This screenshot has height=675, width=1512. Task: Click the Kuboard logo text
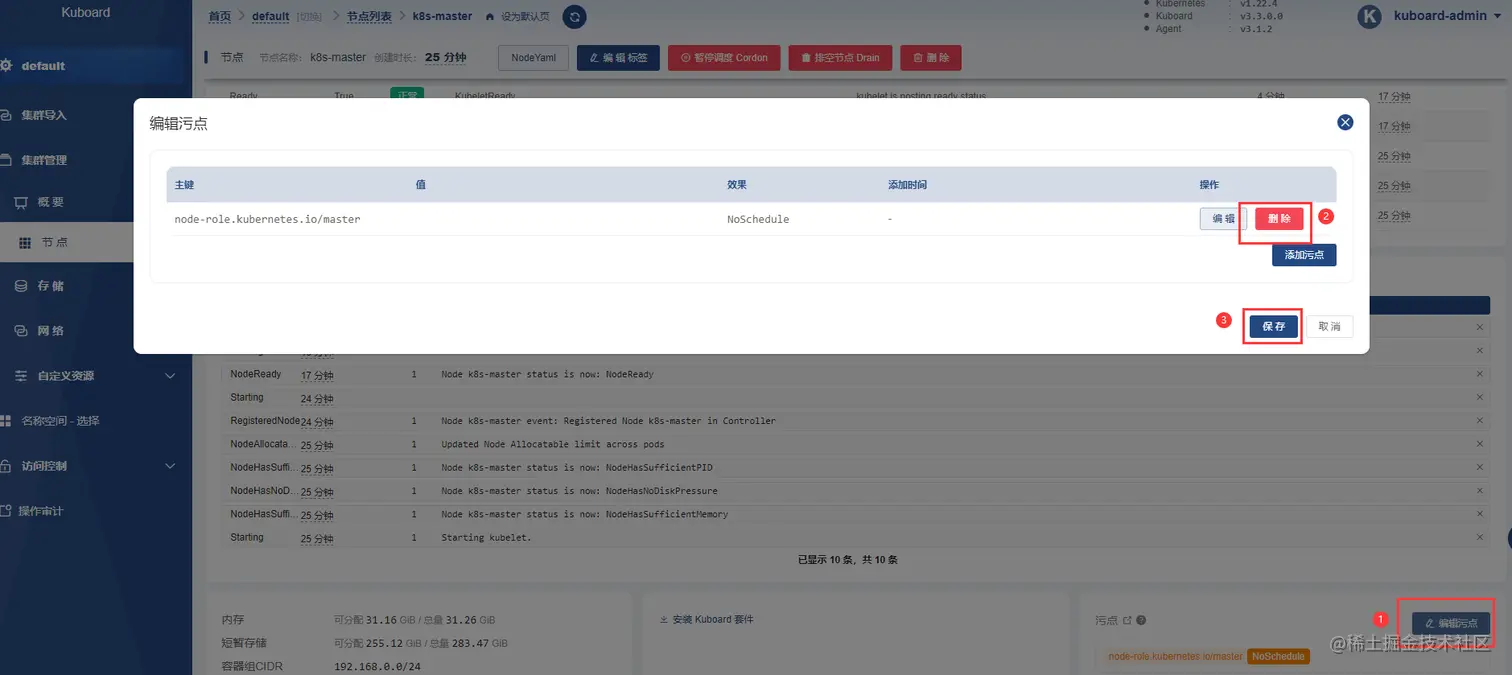click(x=85, y=13)
